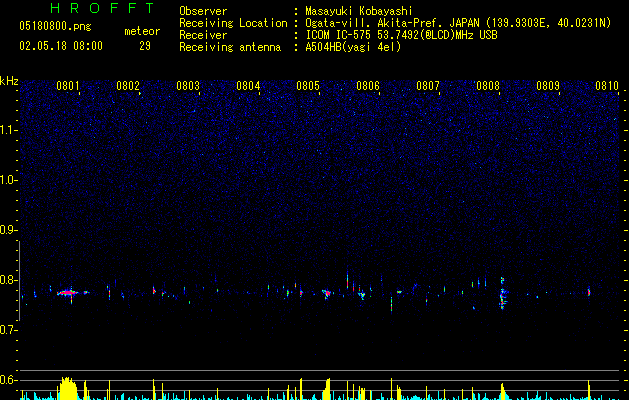Click receiver text ICOM IC-575 53.7492 MHz
The image size is (629, 400).
[x=401, y=35]
